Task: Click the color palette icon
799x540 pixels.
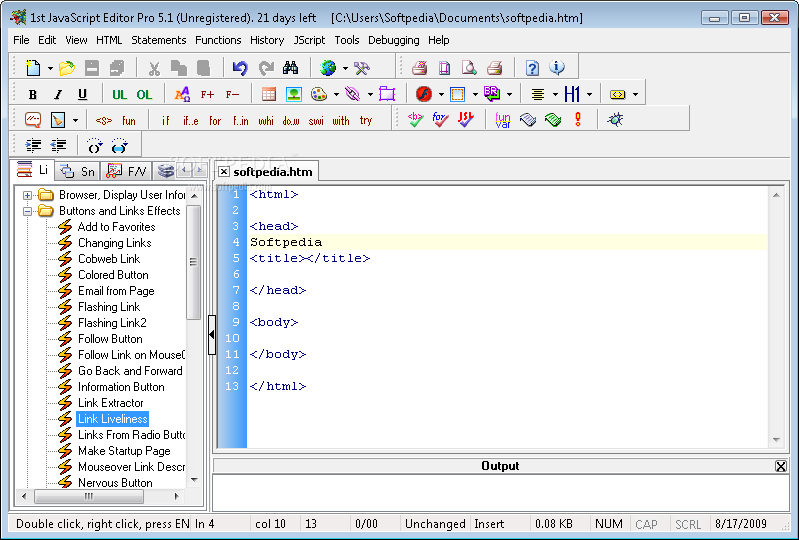Action: (319, 94)
